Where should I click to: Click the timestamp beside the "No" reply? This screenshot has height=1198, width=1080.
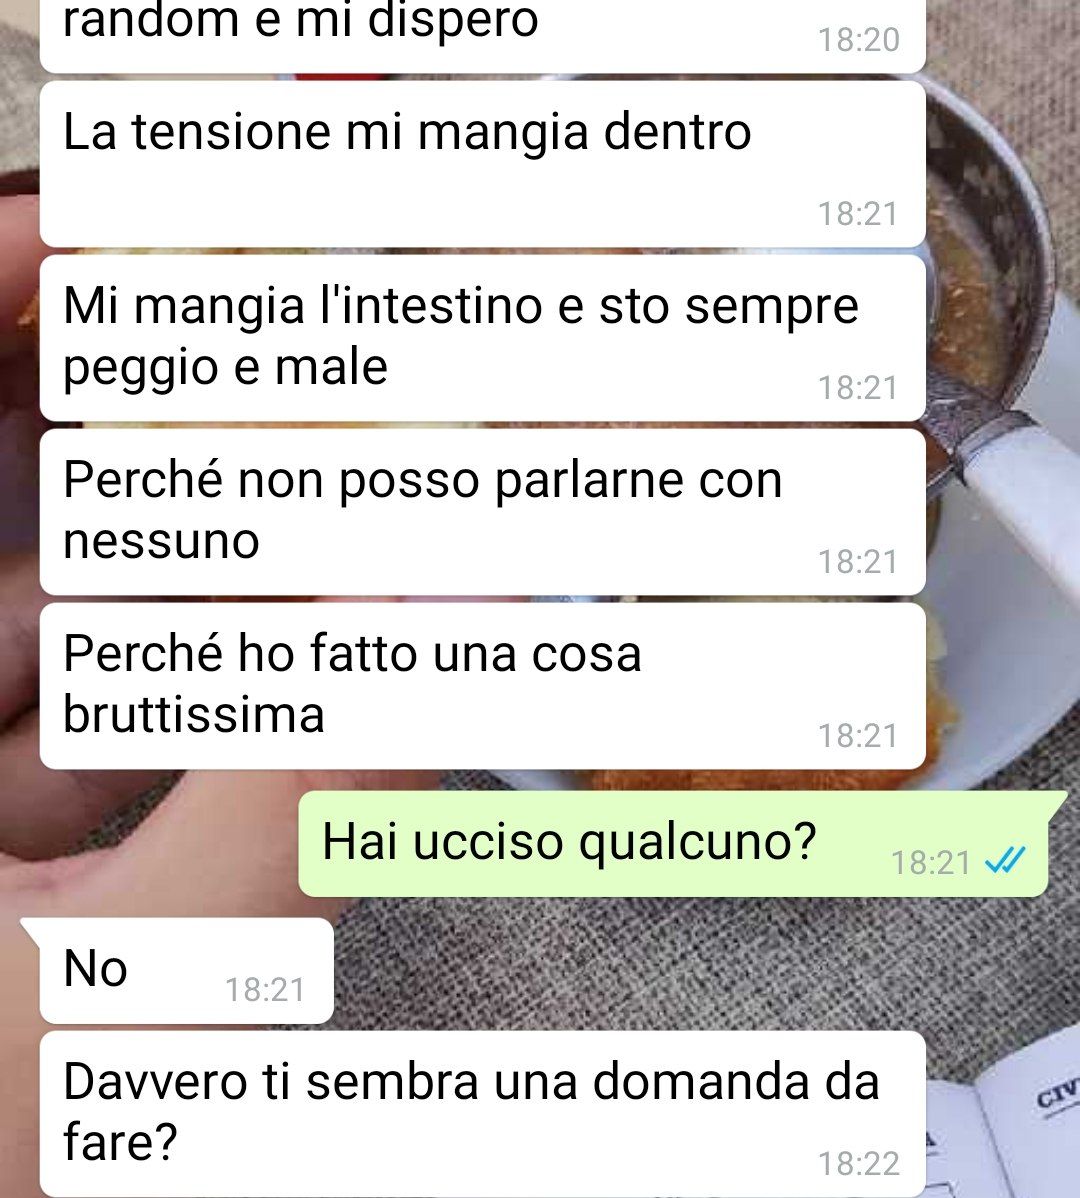coord(265,990)
